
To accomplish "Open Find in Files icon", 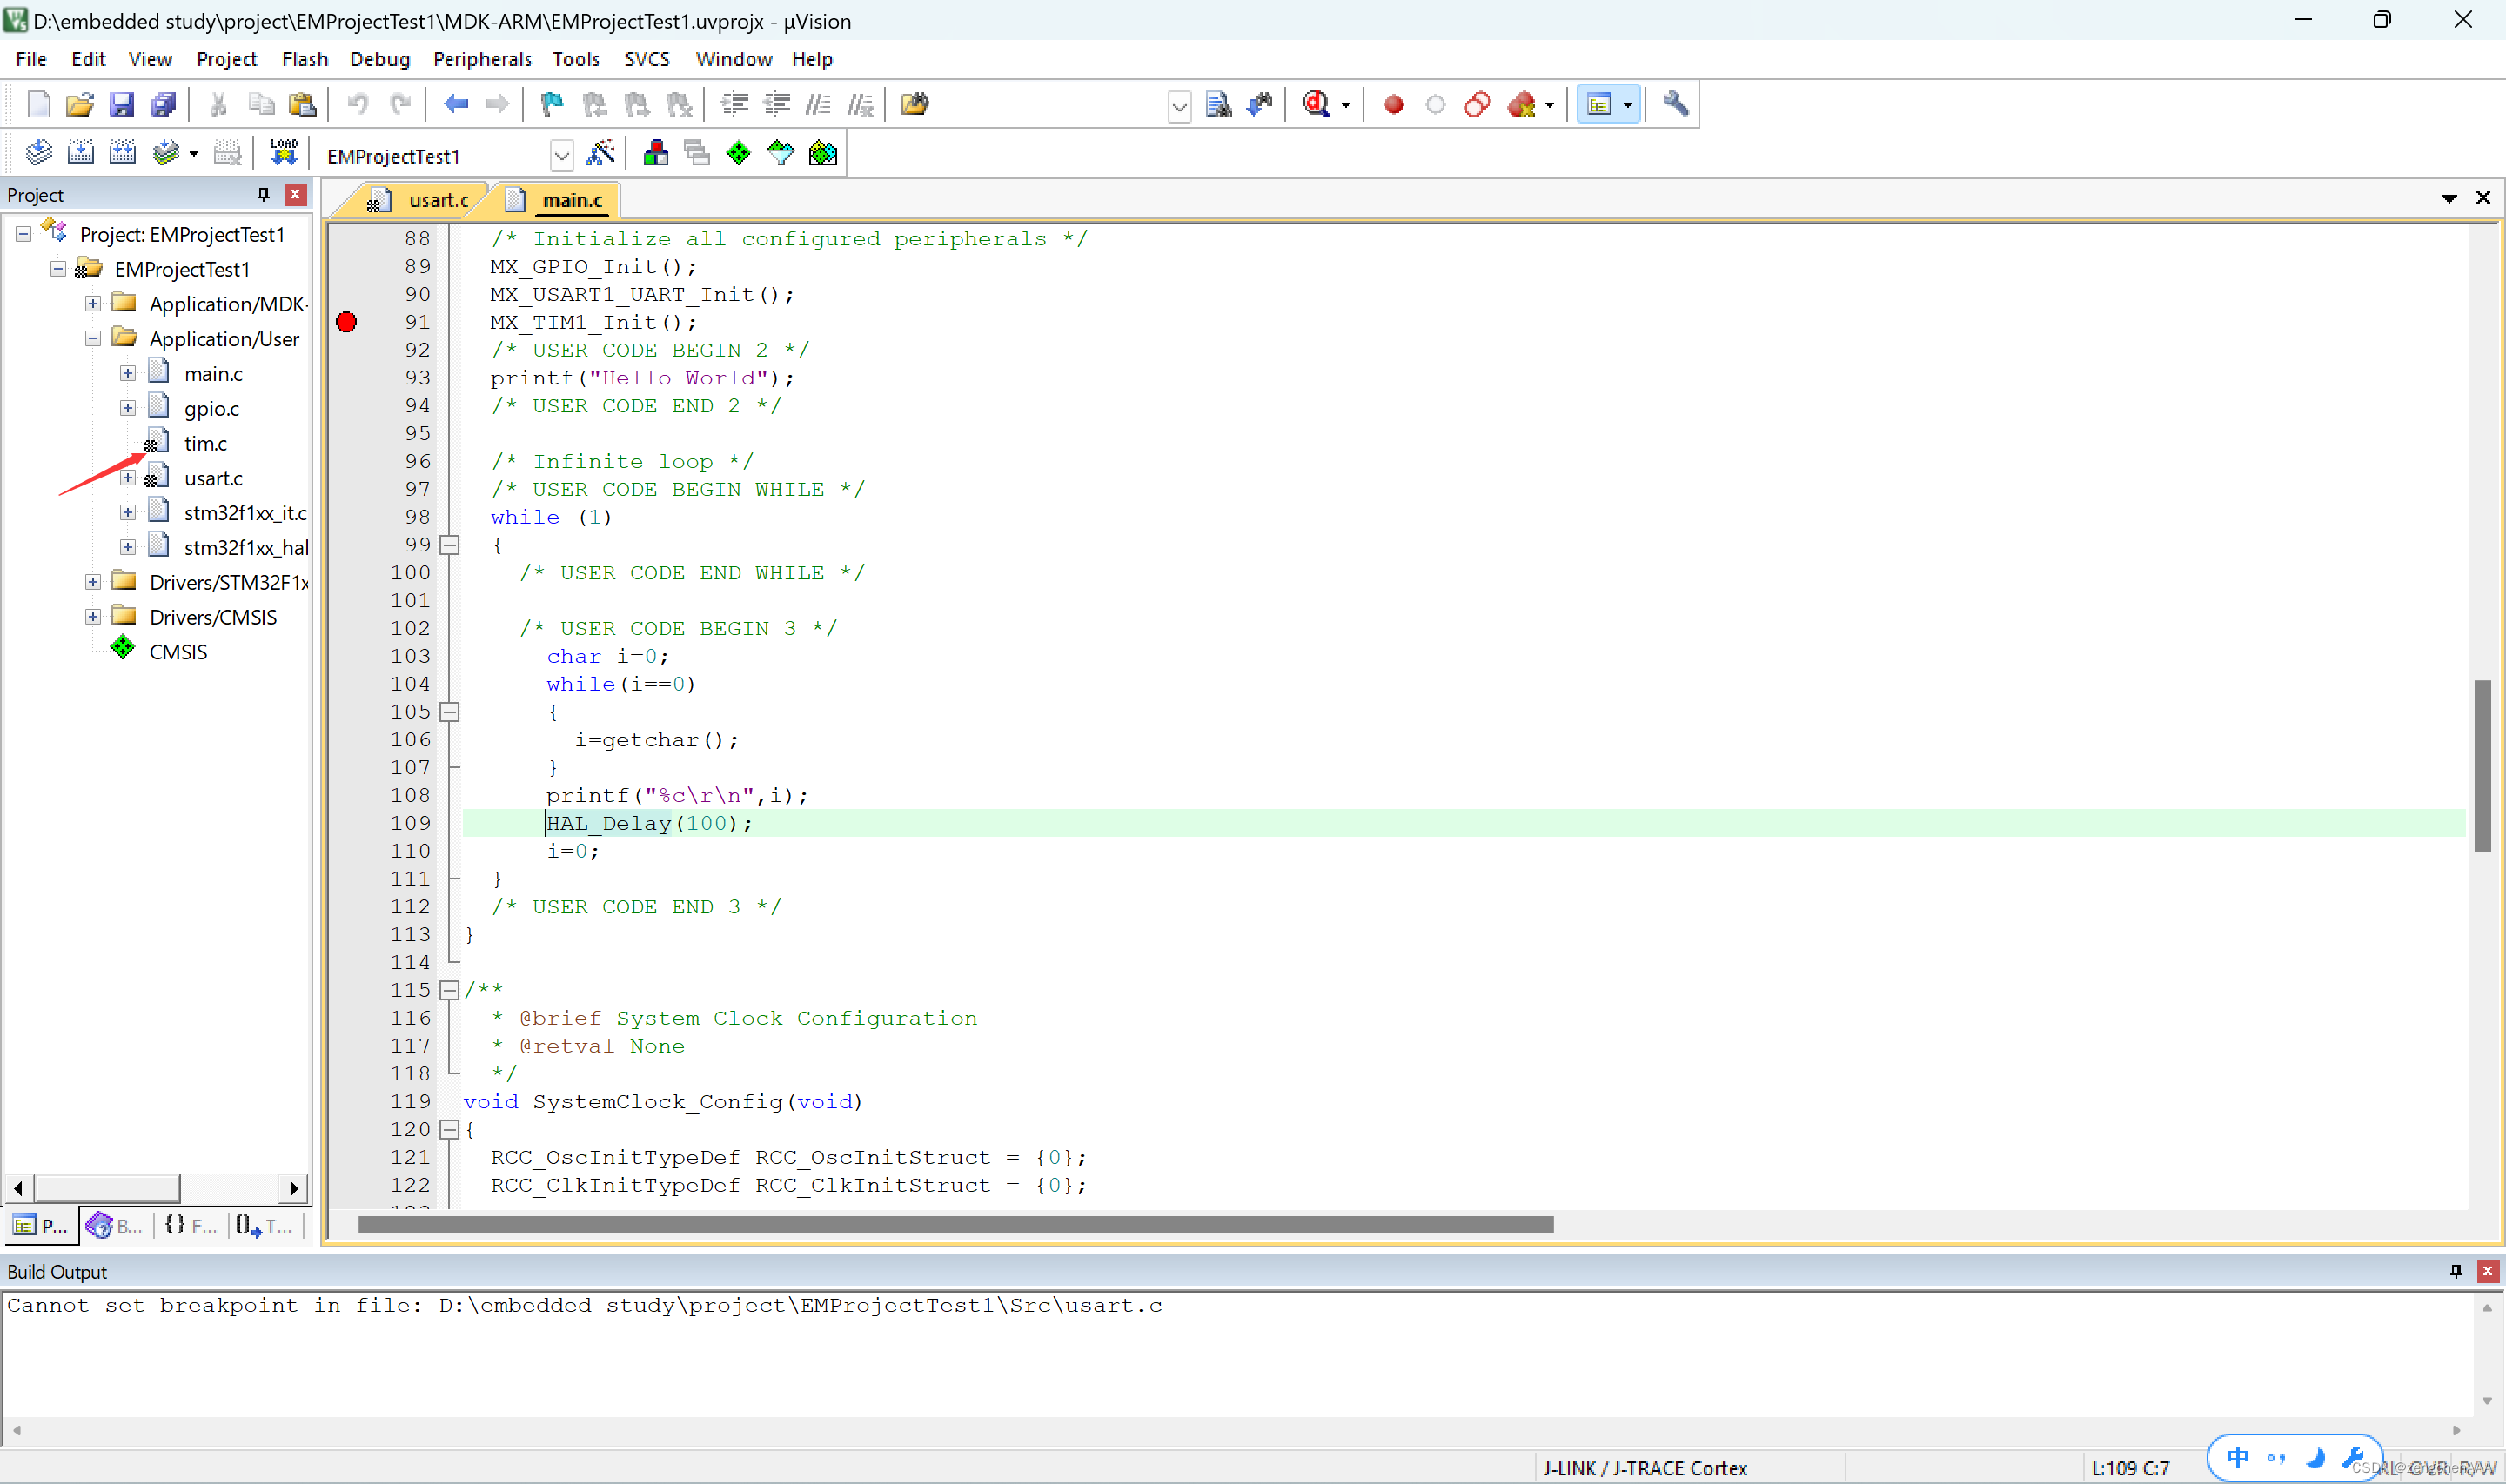I will click(914, 104).
